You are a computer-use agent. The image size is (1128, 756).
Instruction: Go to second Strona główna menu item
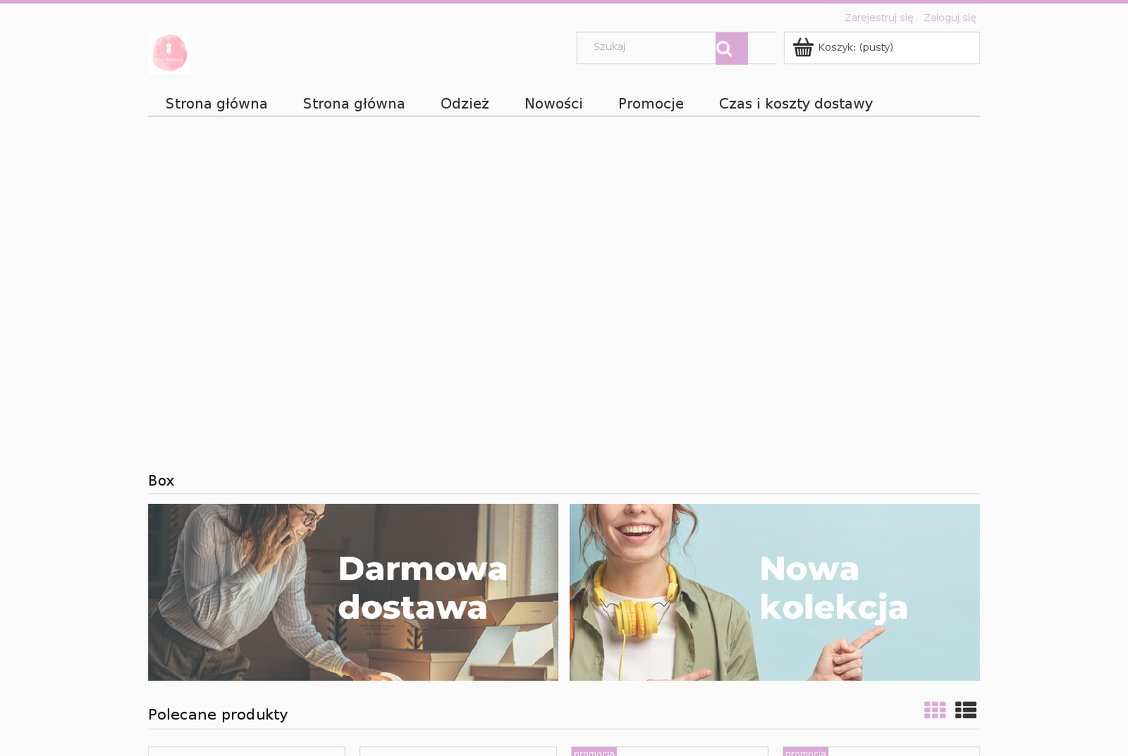353,104
